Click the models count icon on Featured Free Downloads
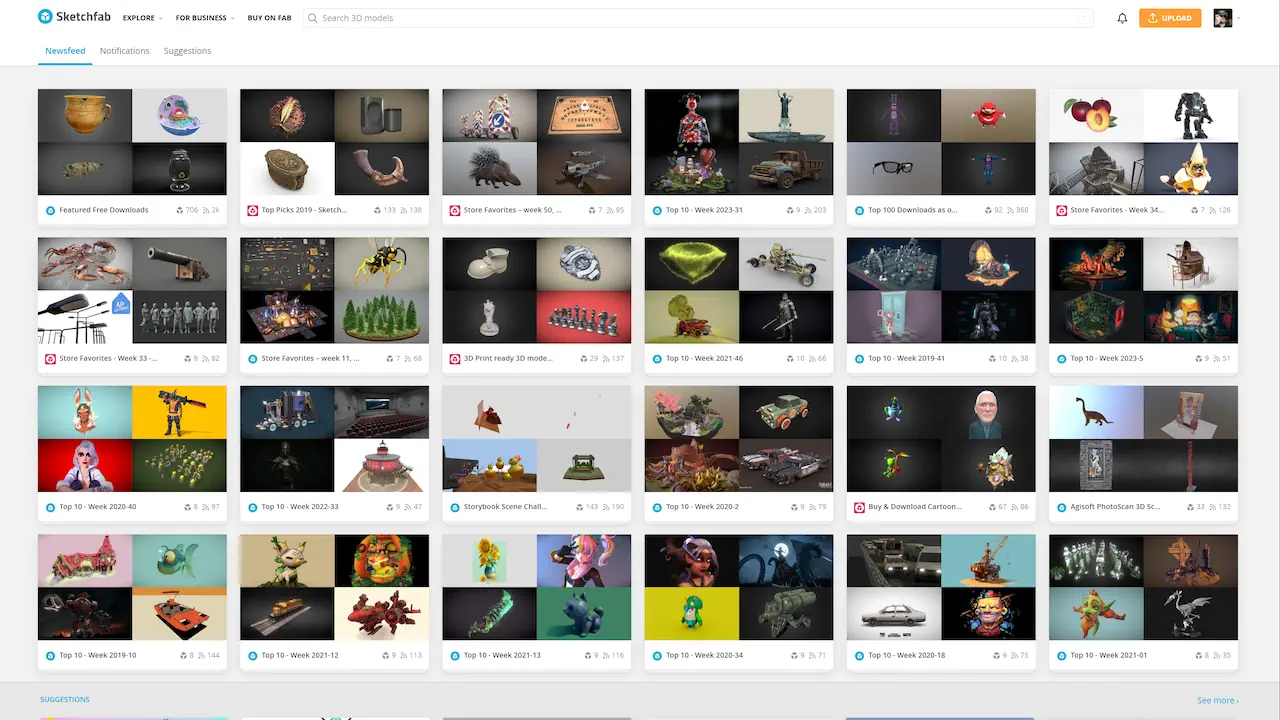The width and height of the screenshot is (1280, 720). pos(180,210)
